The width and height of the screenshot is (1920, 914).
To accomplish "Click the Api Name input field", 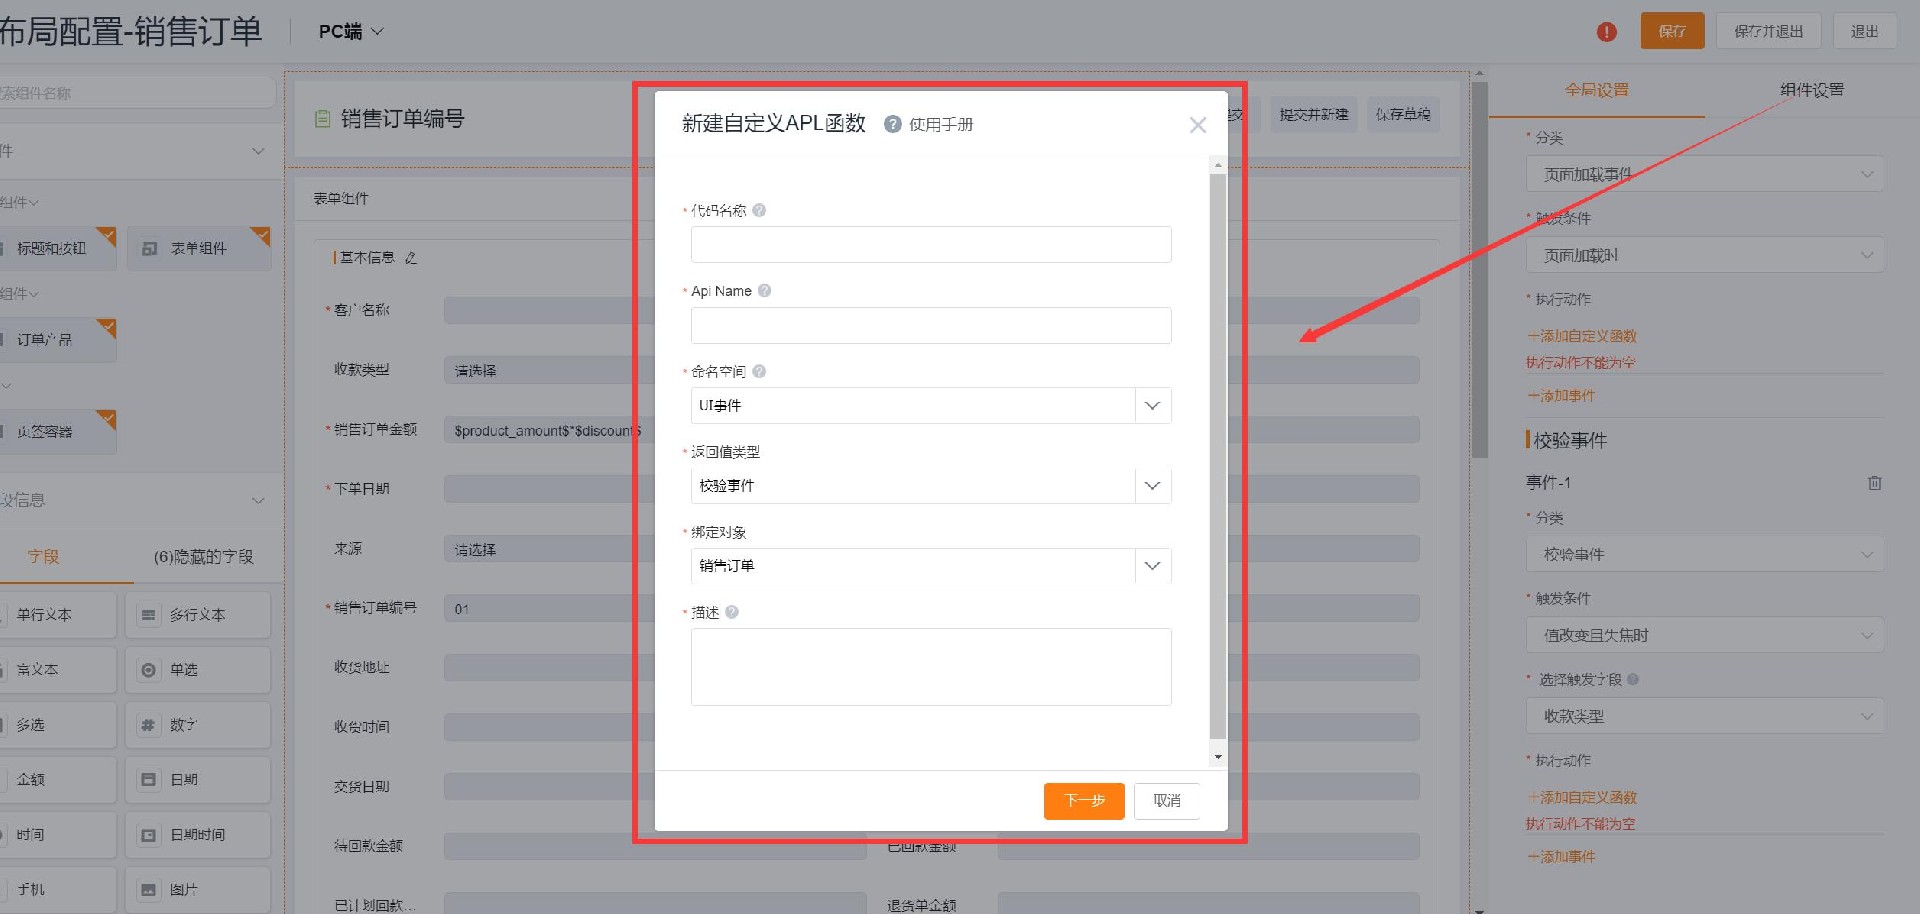I will pos(931,326).
